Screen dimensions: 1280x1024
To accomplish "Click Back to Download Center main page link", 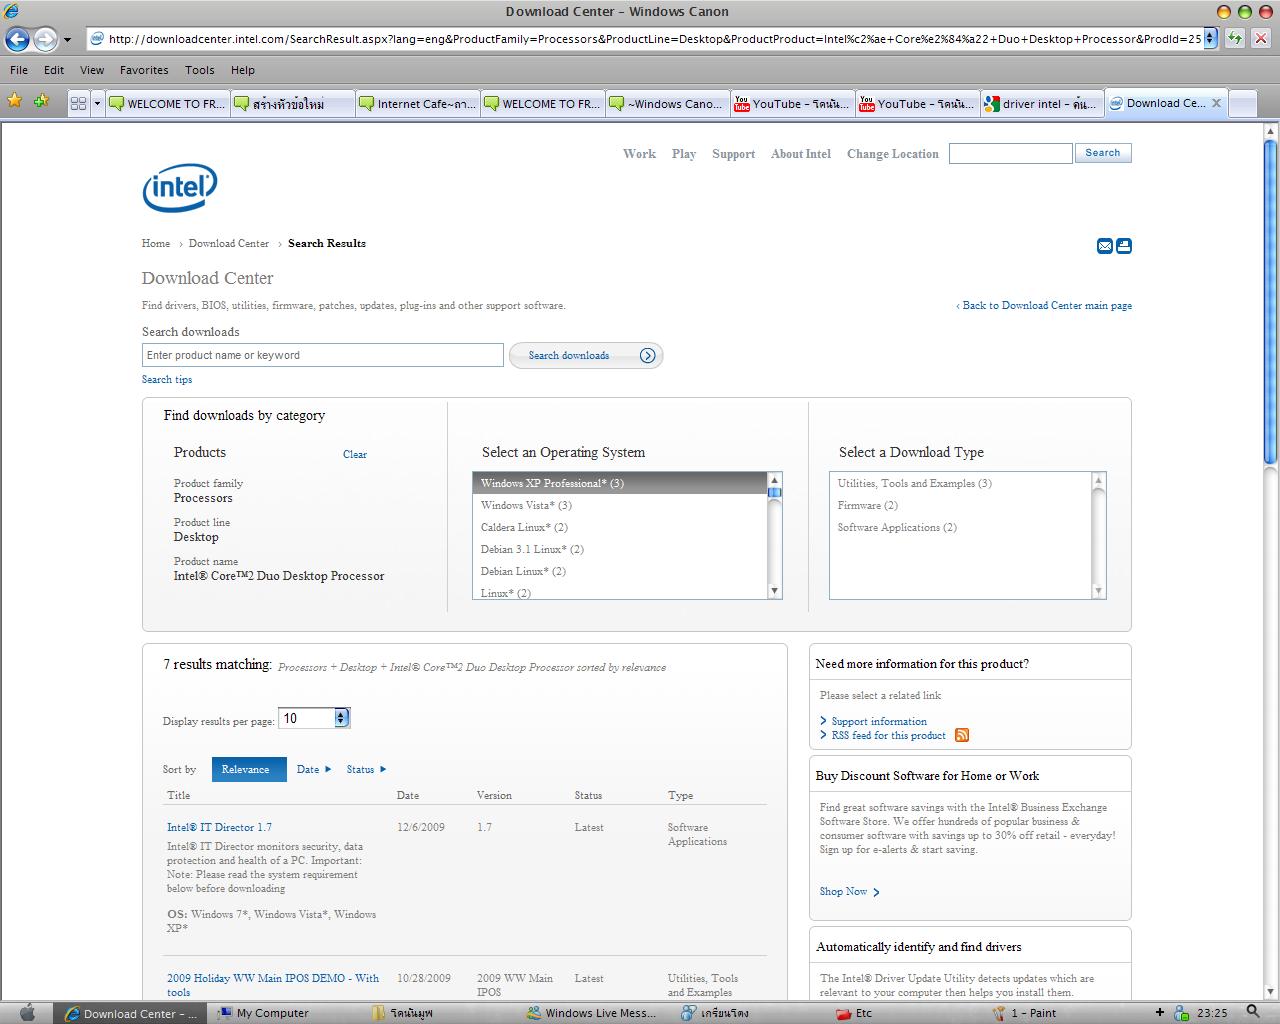I will pos(1044,306).
